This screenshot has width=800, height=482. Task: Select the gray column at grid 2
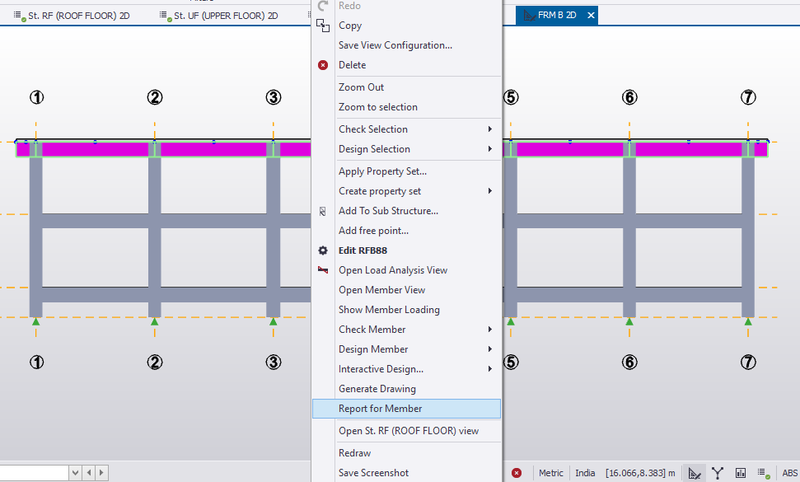point(155,237)
